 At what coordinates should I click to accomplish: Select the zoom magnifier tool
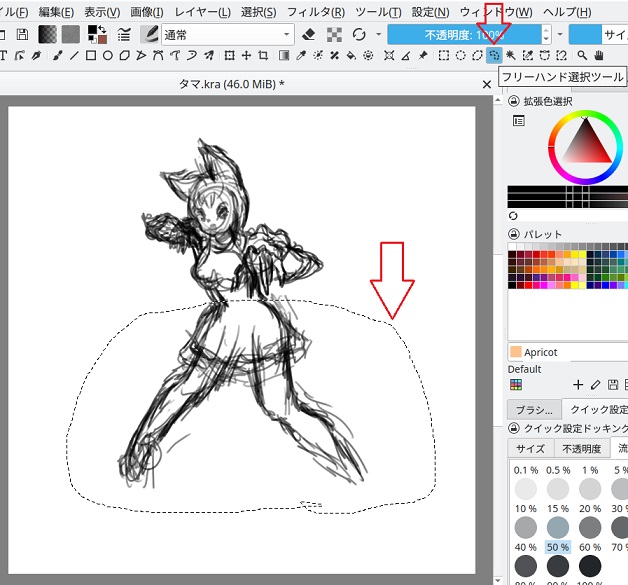click(582, 55)
